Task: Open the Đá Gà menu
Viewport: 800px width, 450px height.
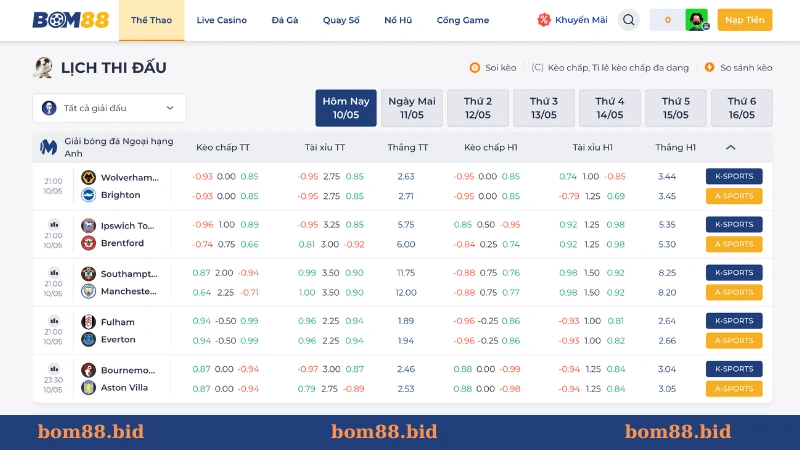Action: pyautogui.click(x=285, y=20)
